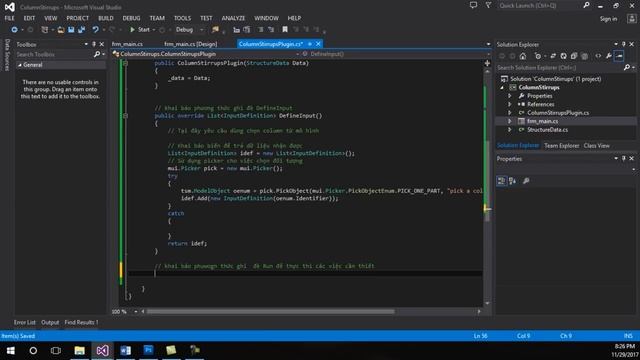The height and width of the screenshot is (360, 640).
Task: Select ColumnStirrupsPlugin.cs in Solution Explorer
Action: click(558, 113)
